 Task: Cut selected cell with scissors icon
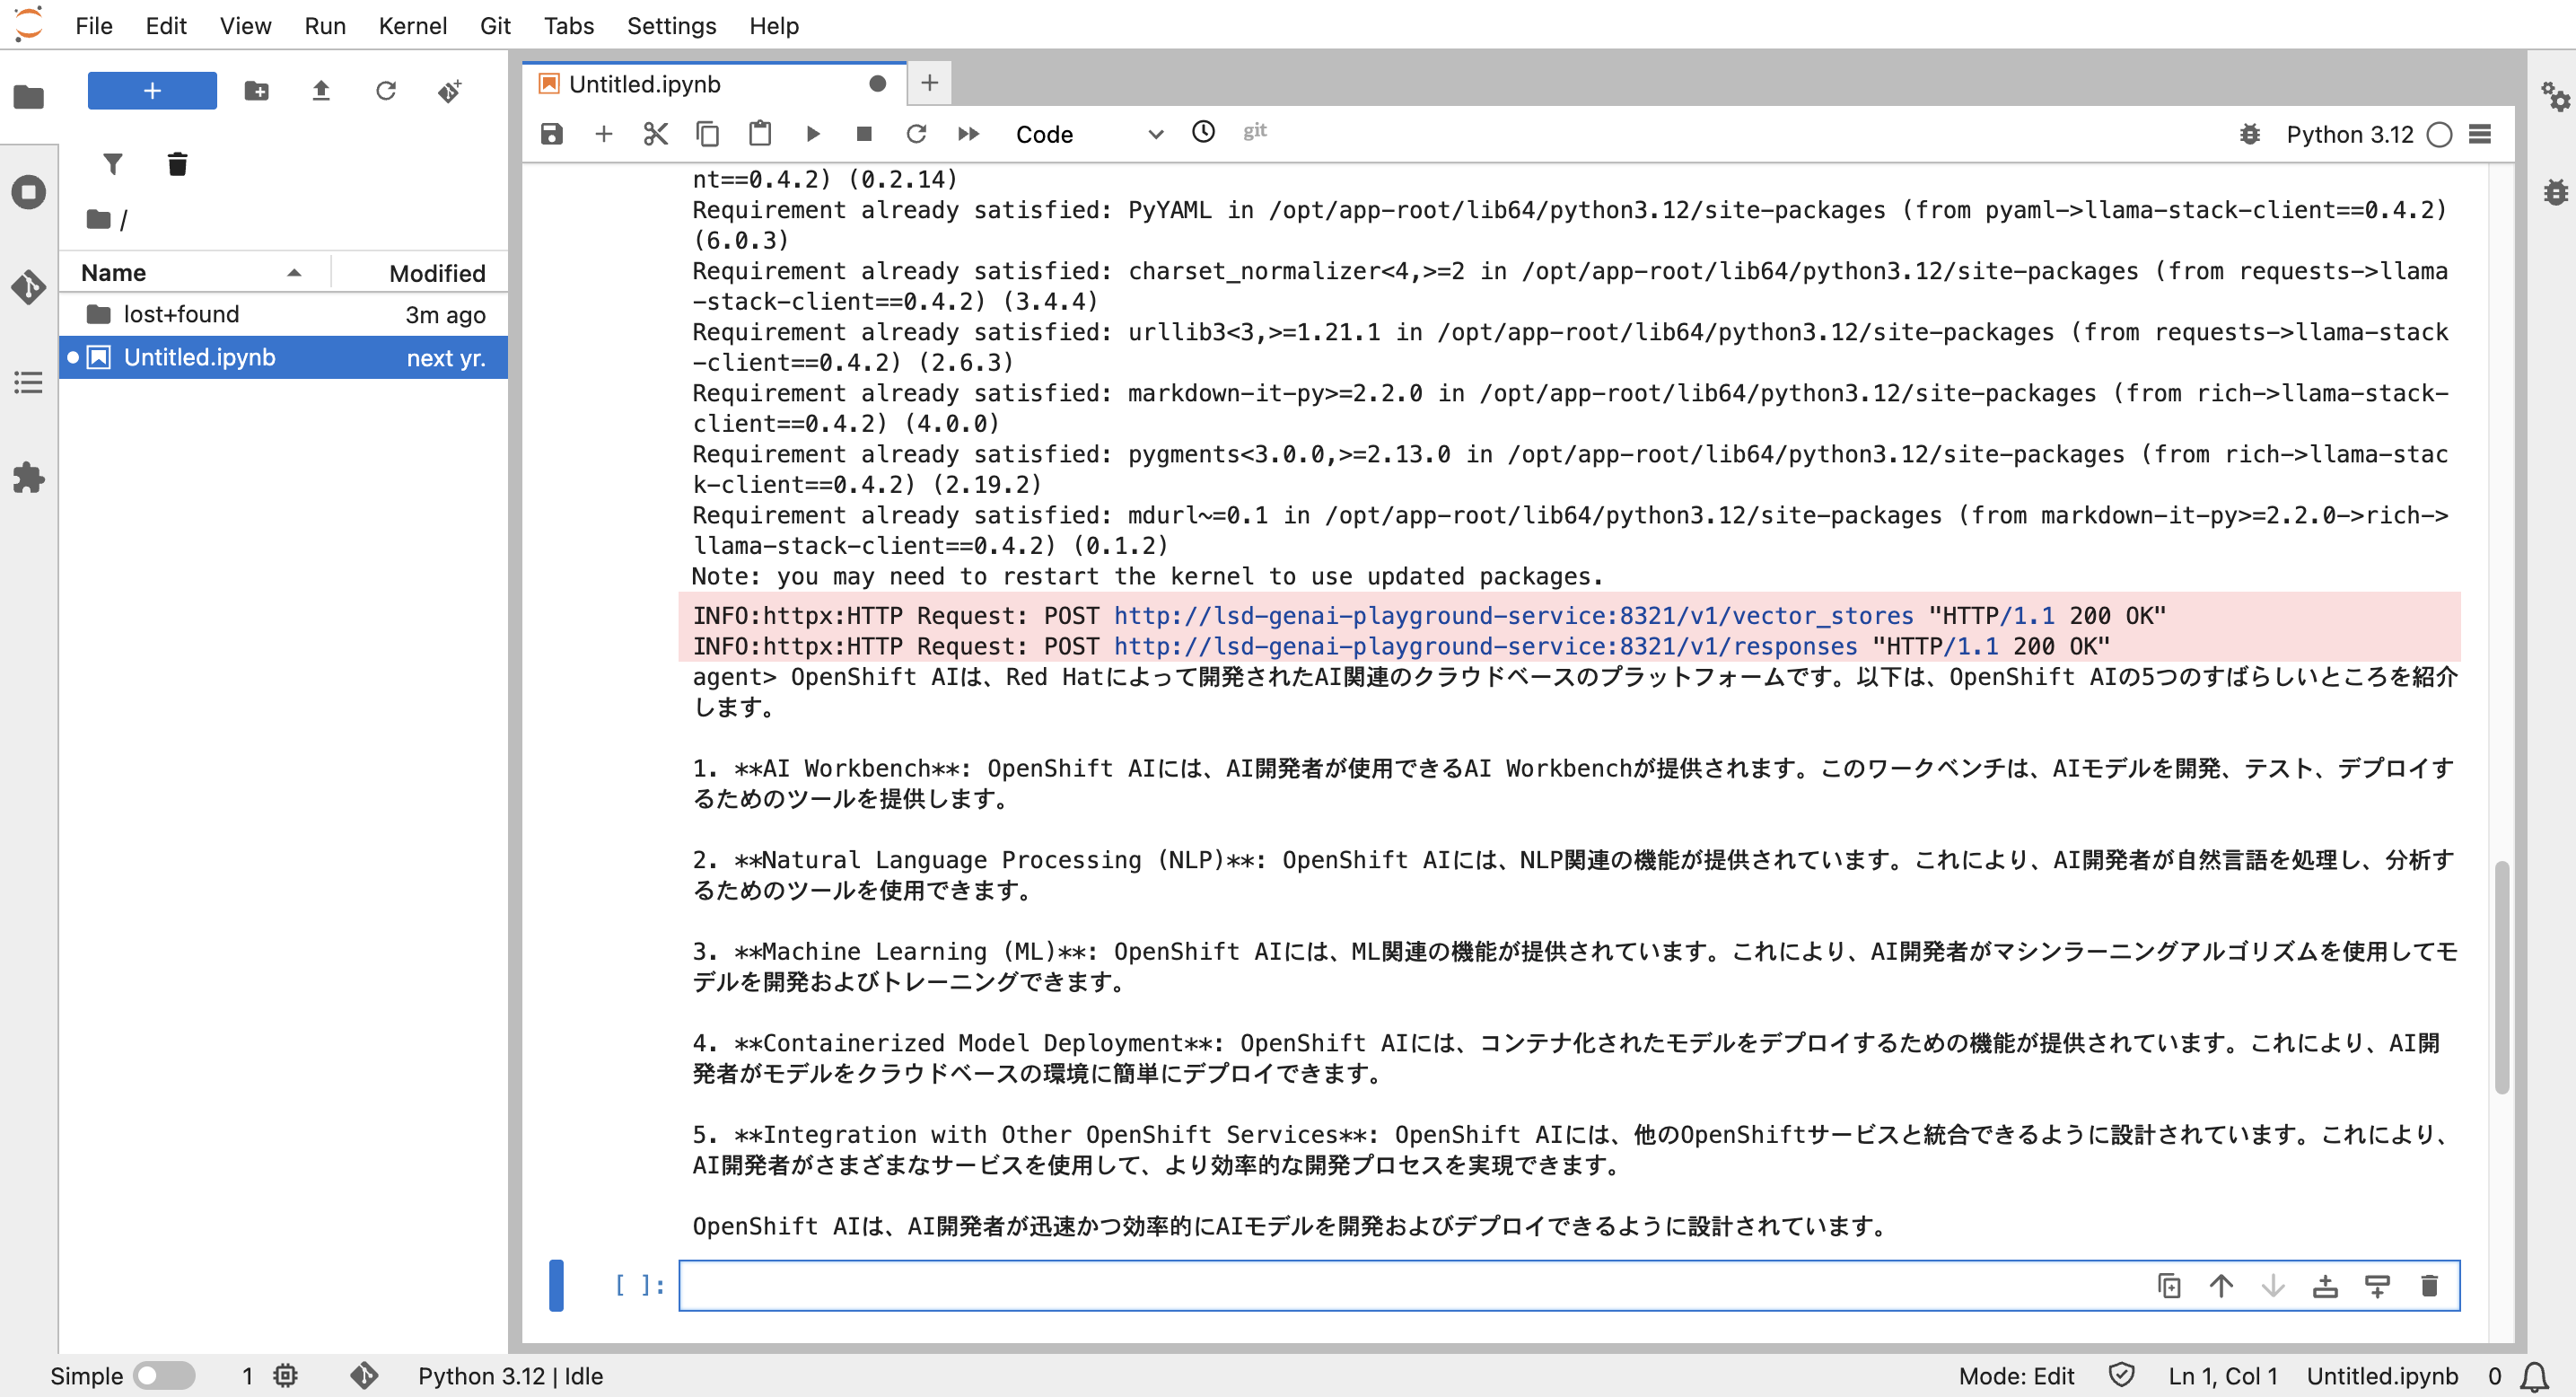[655, 134]
